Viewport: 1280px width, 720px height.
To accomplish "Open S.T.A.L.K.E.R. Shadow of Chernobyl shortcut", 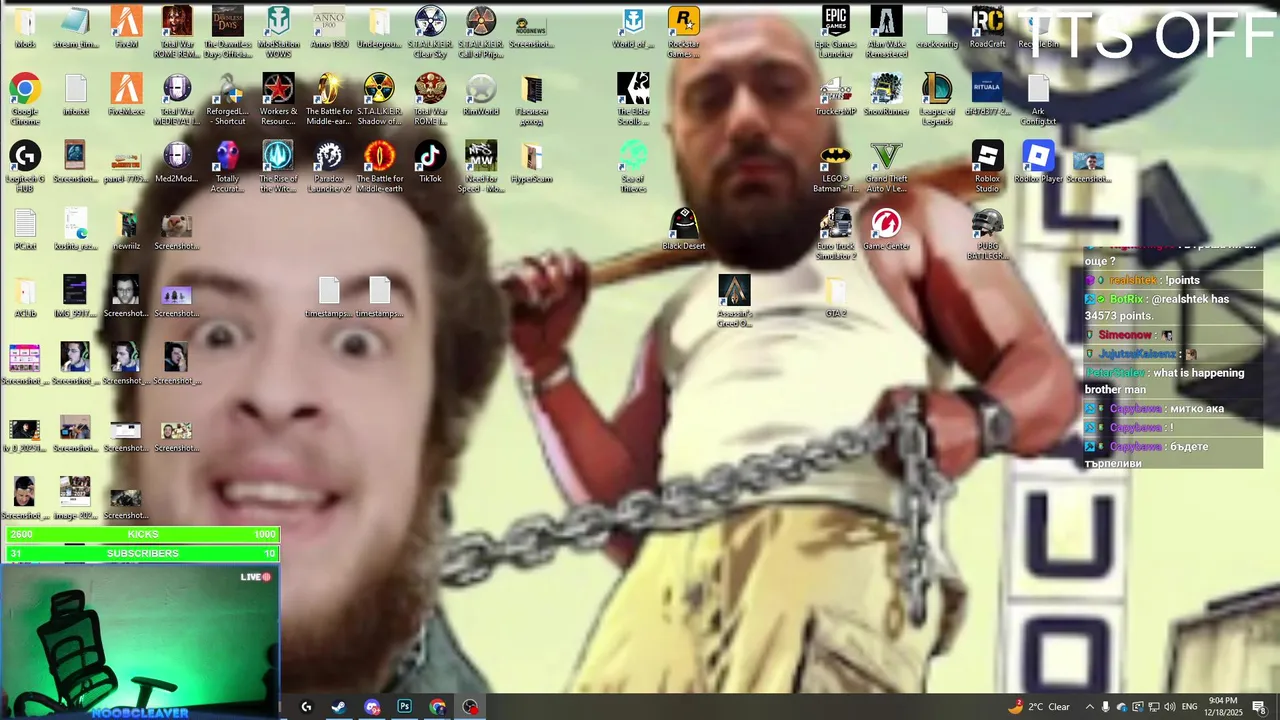I will pyautogui.click(x=379, y=100).
